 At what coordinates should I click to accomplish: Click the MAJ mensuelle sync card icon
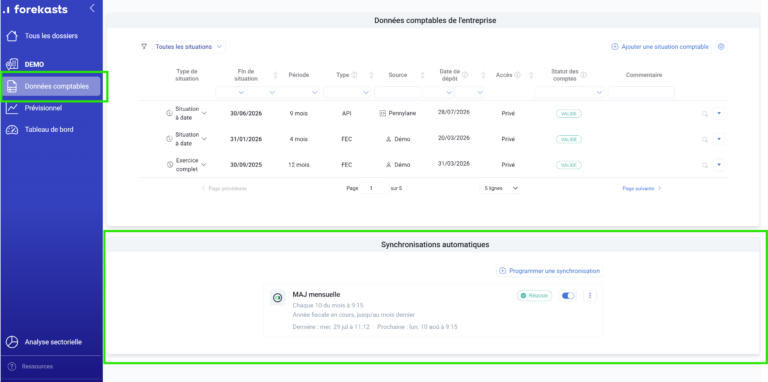[278, 297]
